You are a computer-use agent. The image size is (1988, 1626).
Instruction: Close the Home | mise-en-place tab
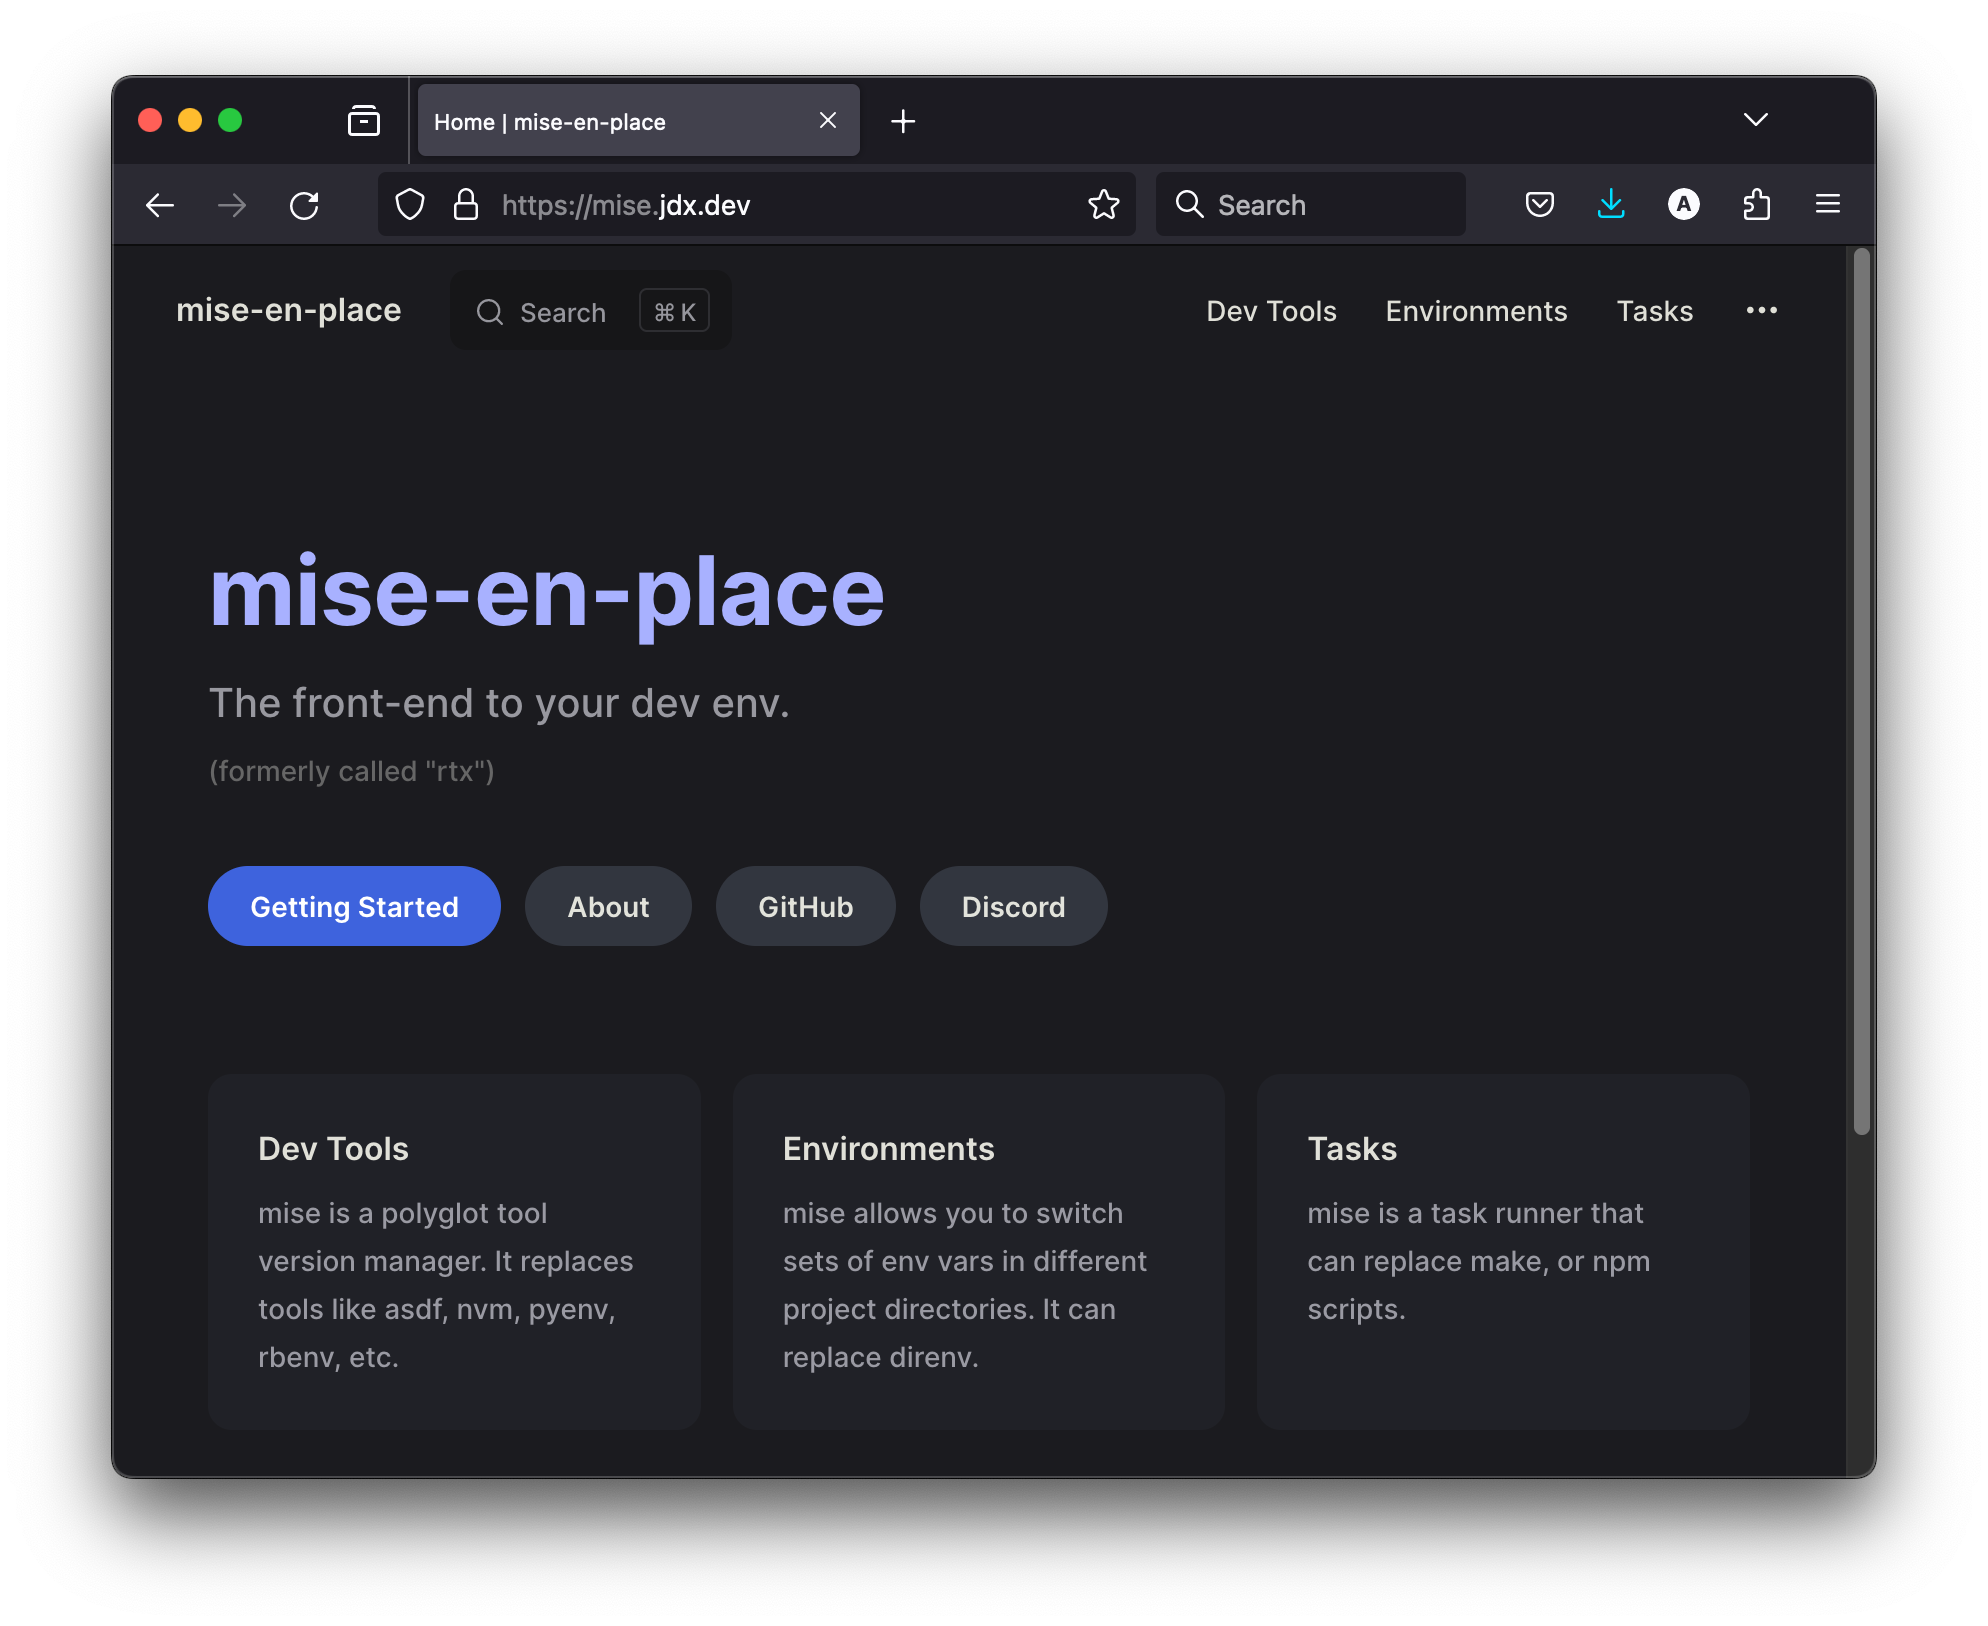(828, 121)
